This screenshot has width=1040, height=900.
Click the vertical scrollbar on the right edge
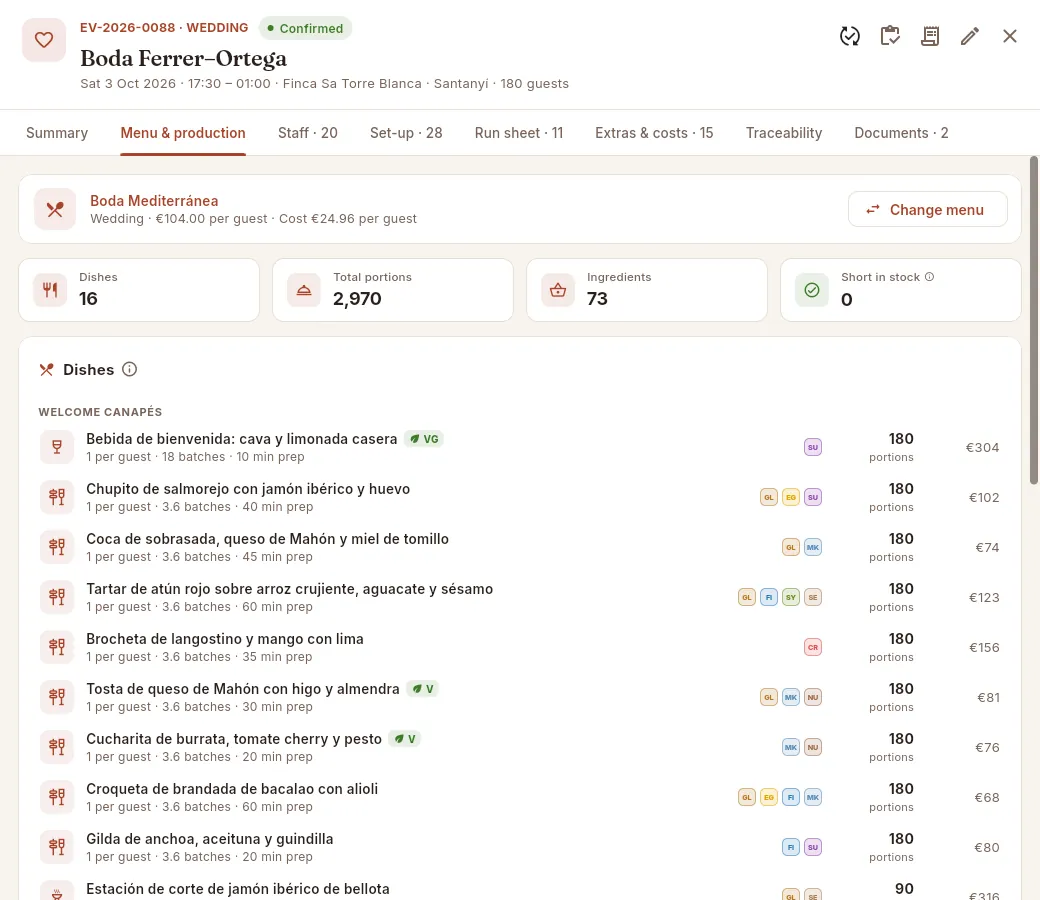(1033, 320)
